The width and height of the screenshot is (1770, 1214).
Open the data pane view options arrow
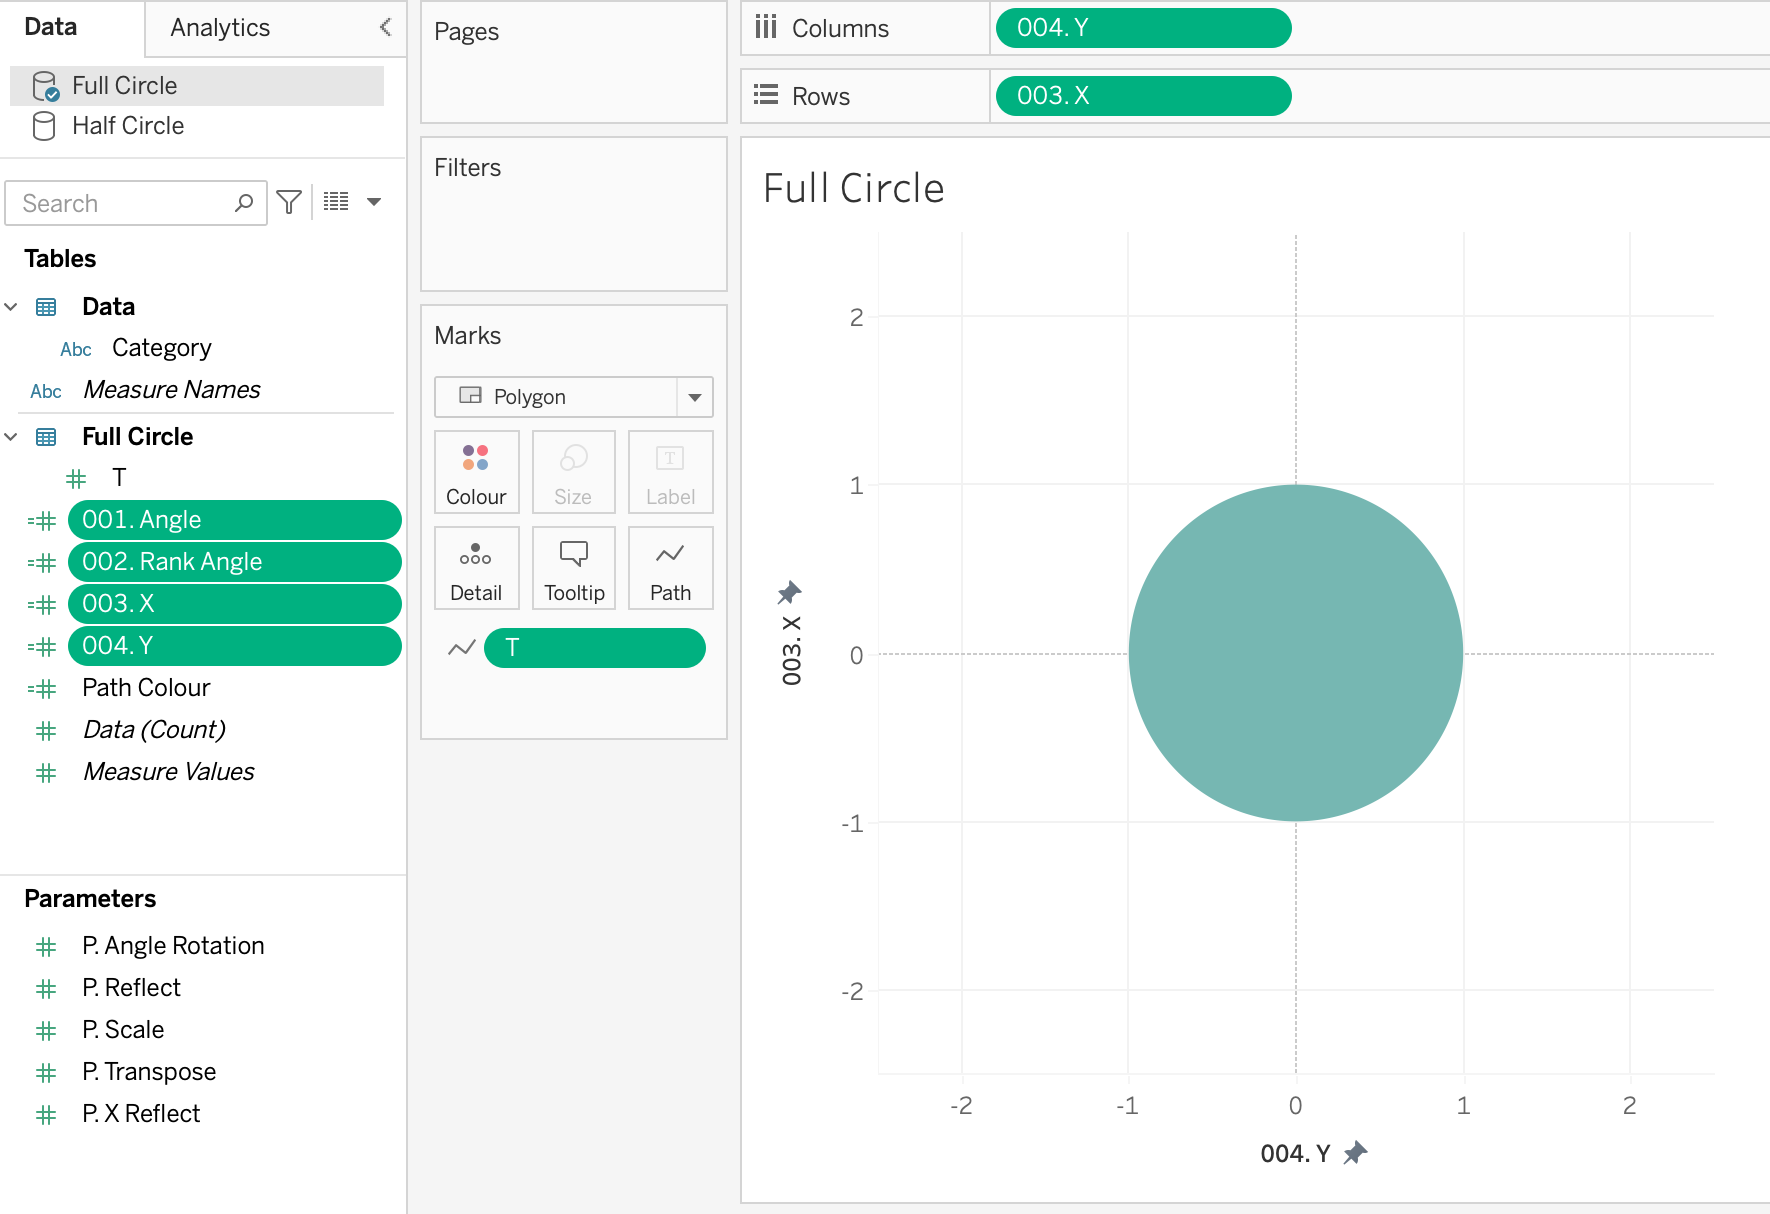(x=374, y=202)
